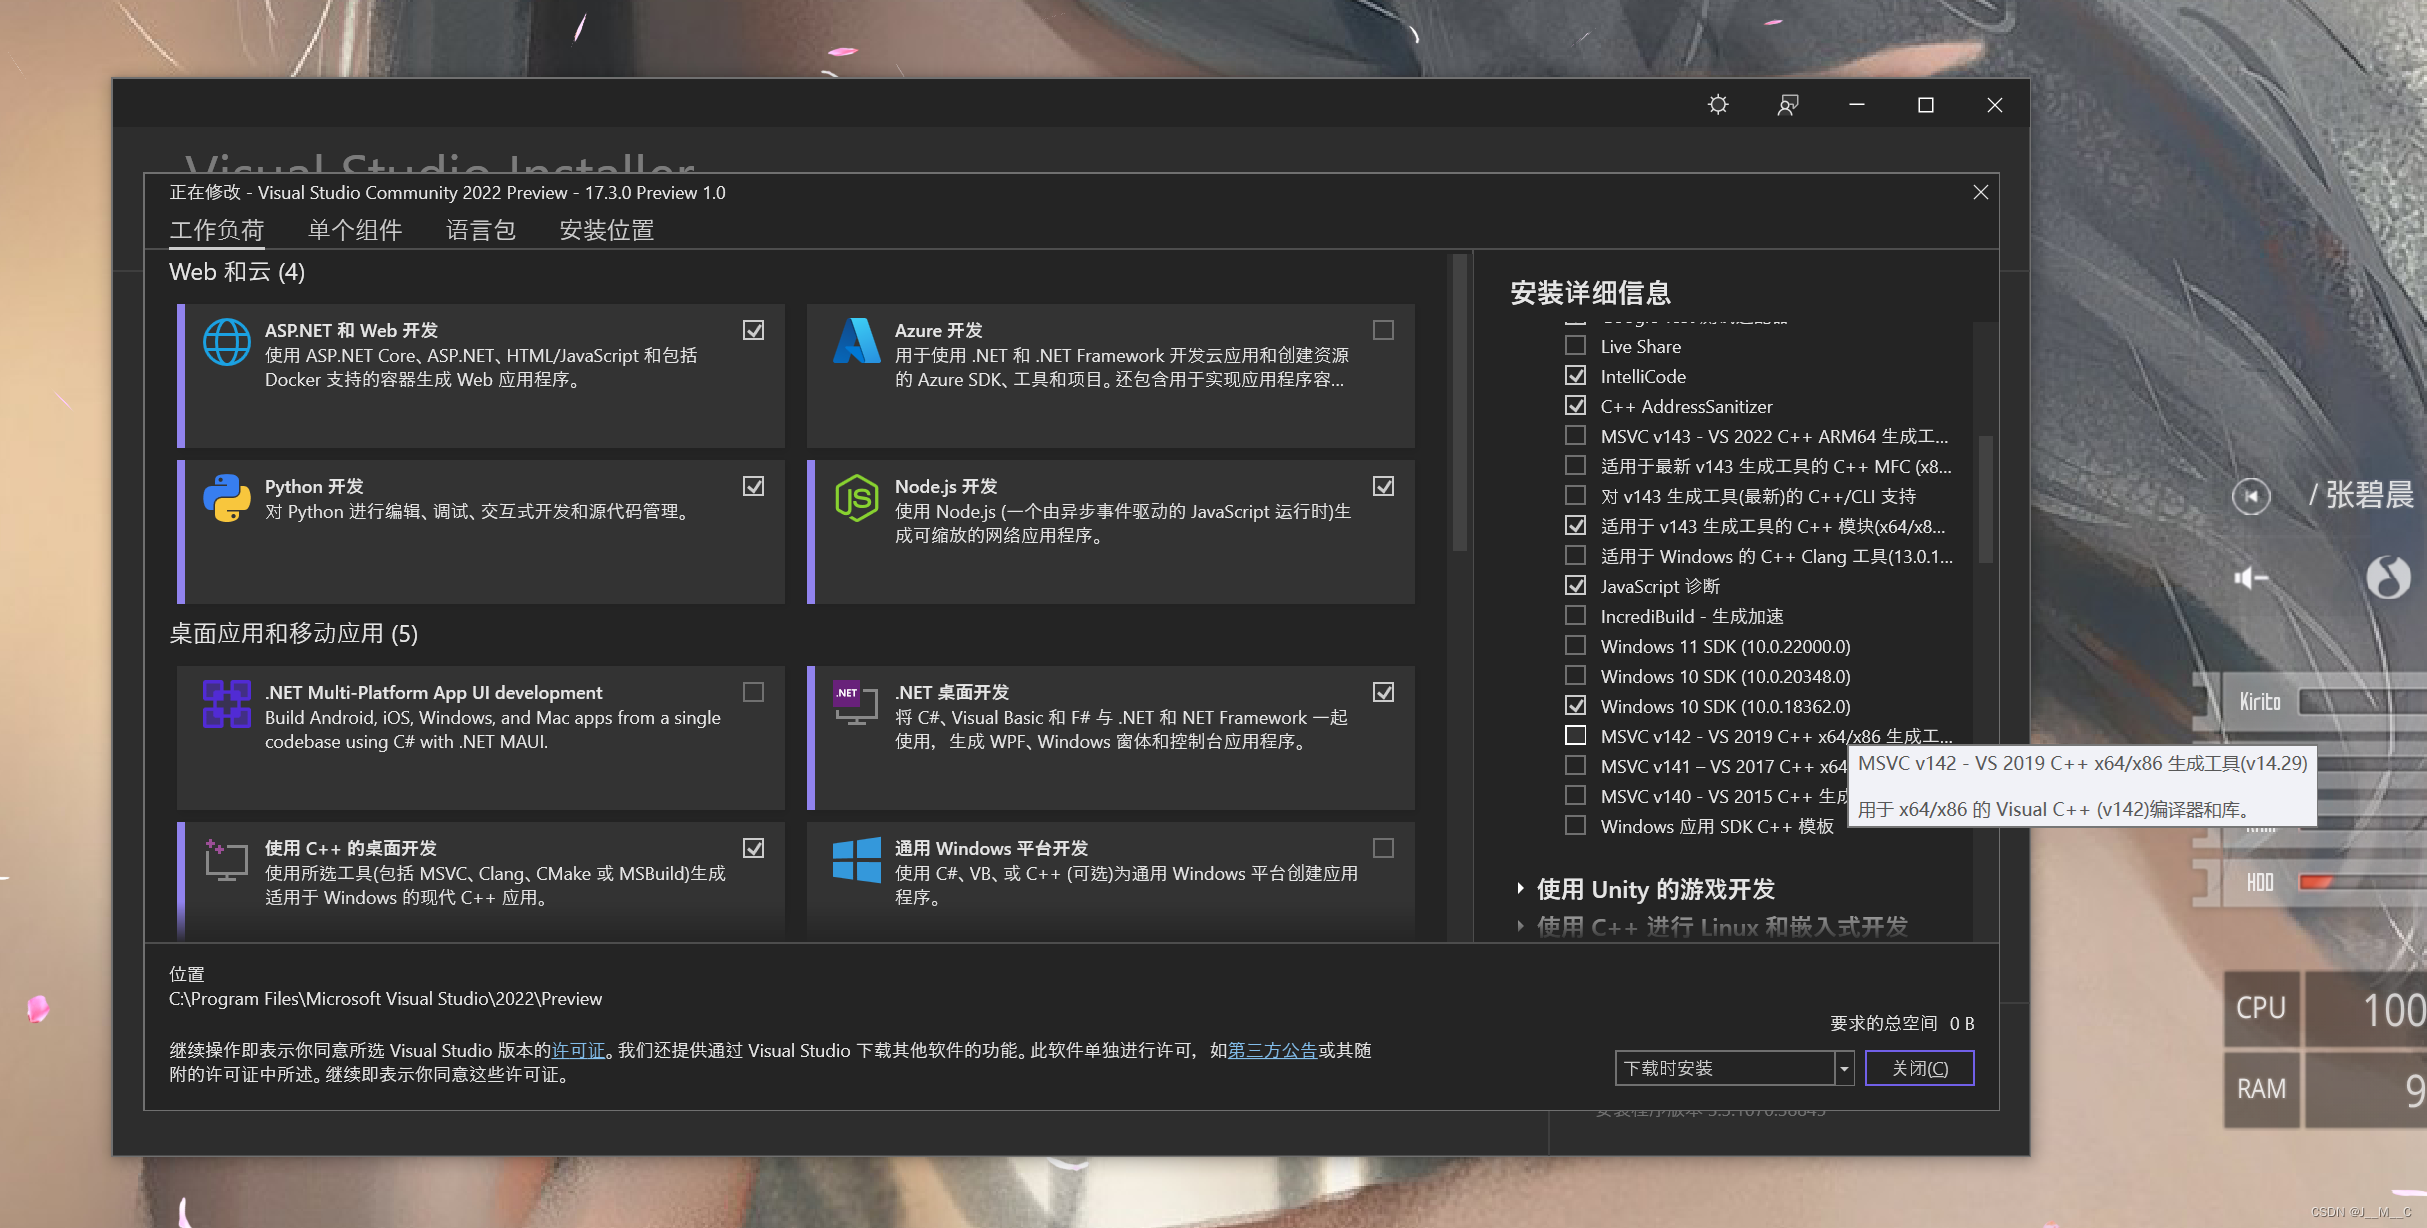Uncheck Windows 10 SDK (10.0.18362.0)
2427x1228 pixels.
pyautogui.click(x=1576, y=706)
